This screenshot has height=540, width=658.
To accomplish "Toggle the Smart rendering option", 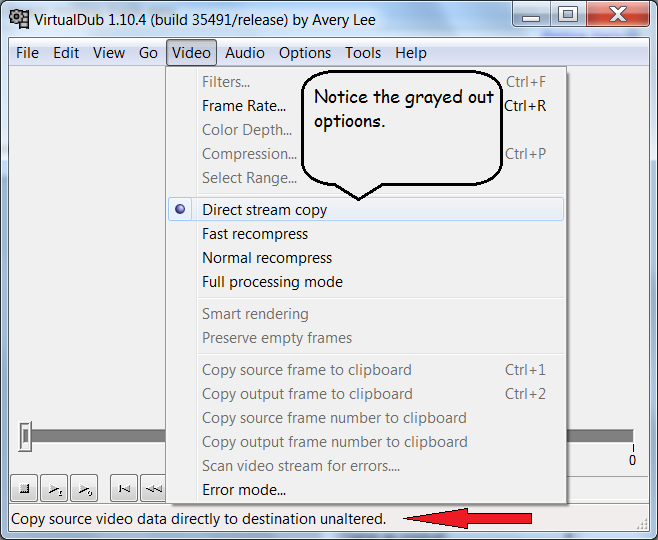I will (x=366, y=314).
